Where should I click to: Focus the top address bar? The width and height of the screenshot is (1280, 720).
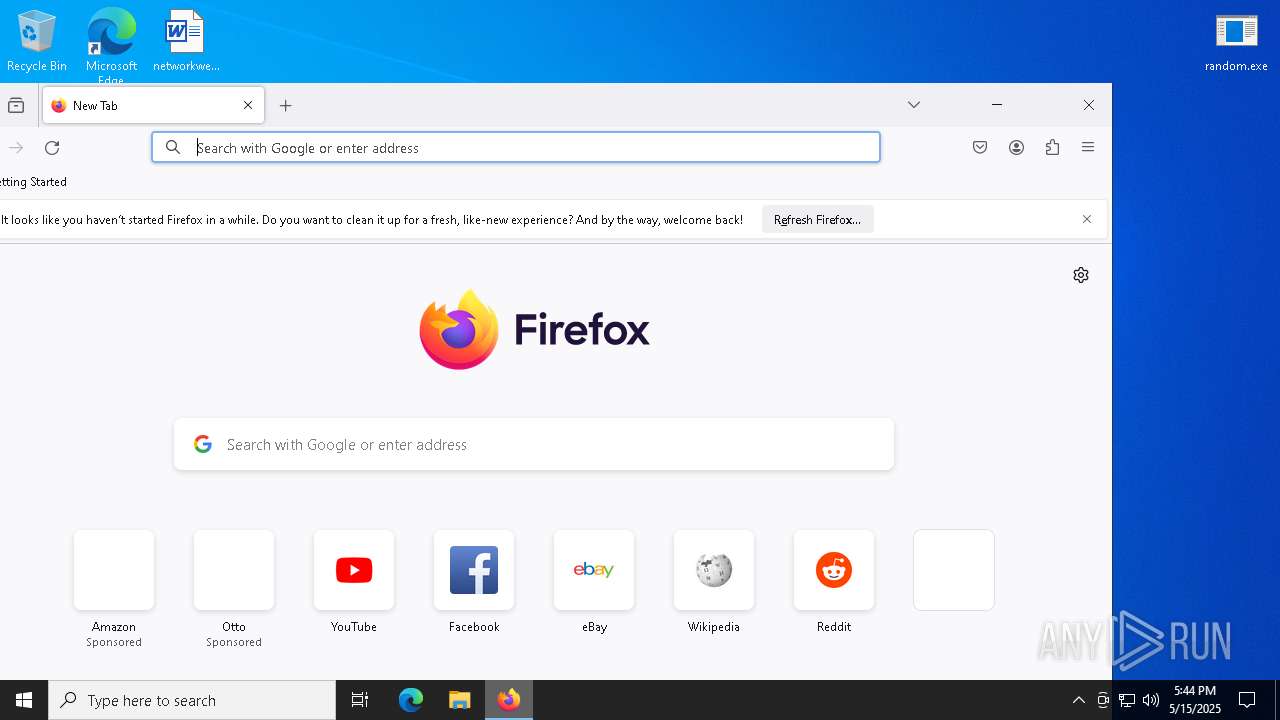516,148
